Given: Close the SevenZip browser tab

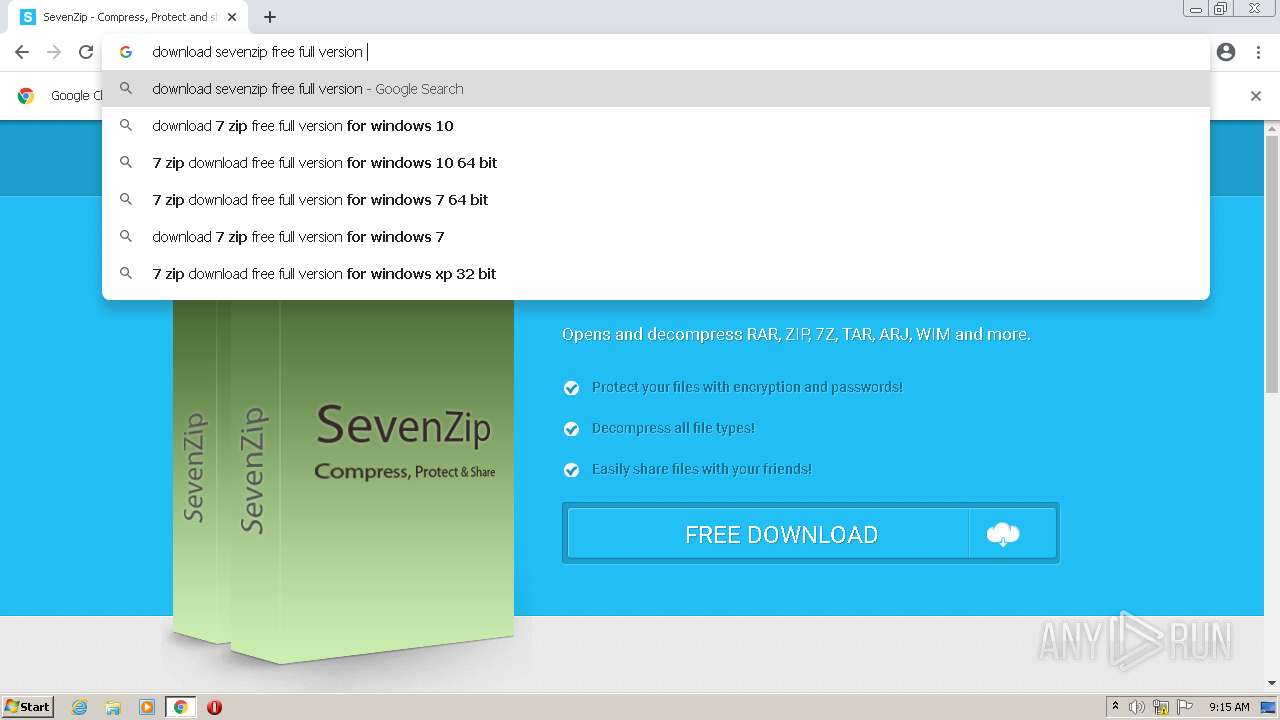Looking at the screenshot, I should (233, 17).
